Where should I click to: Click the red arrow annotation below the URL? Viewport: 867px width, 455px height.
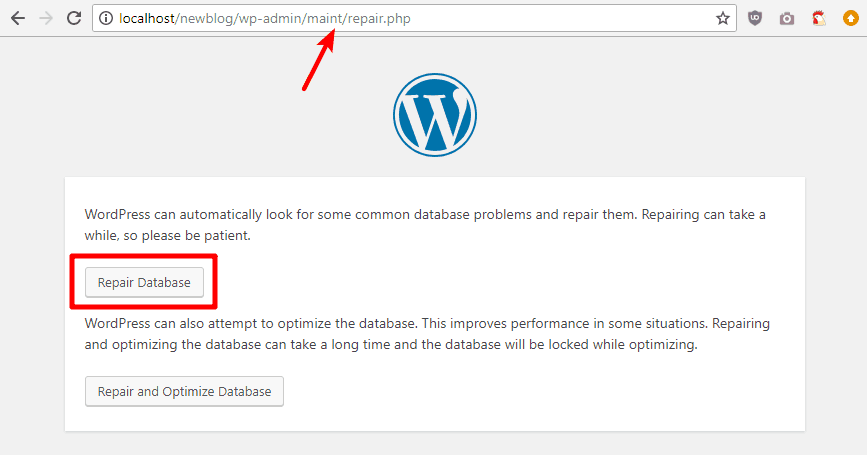coord(319,60)
